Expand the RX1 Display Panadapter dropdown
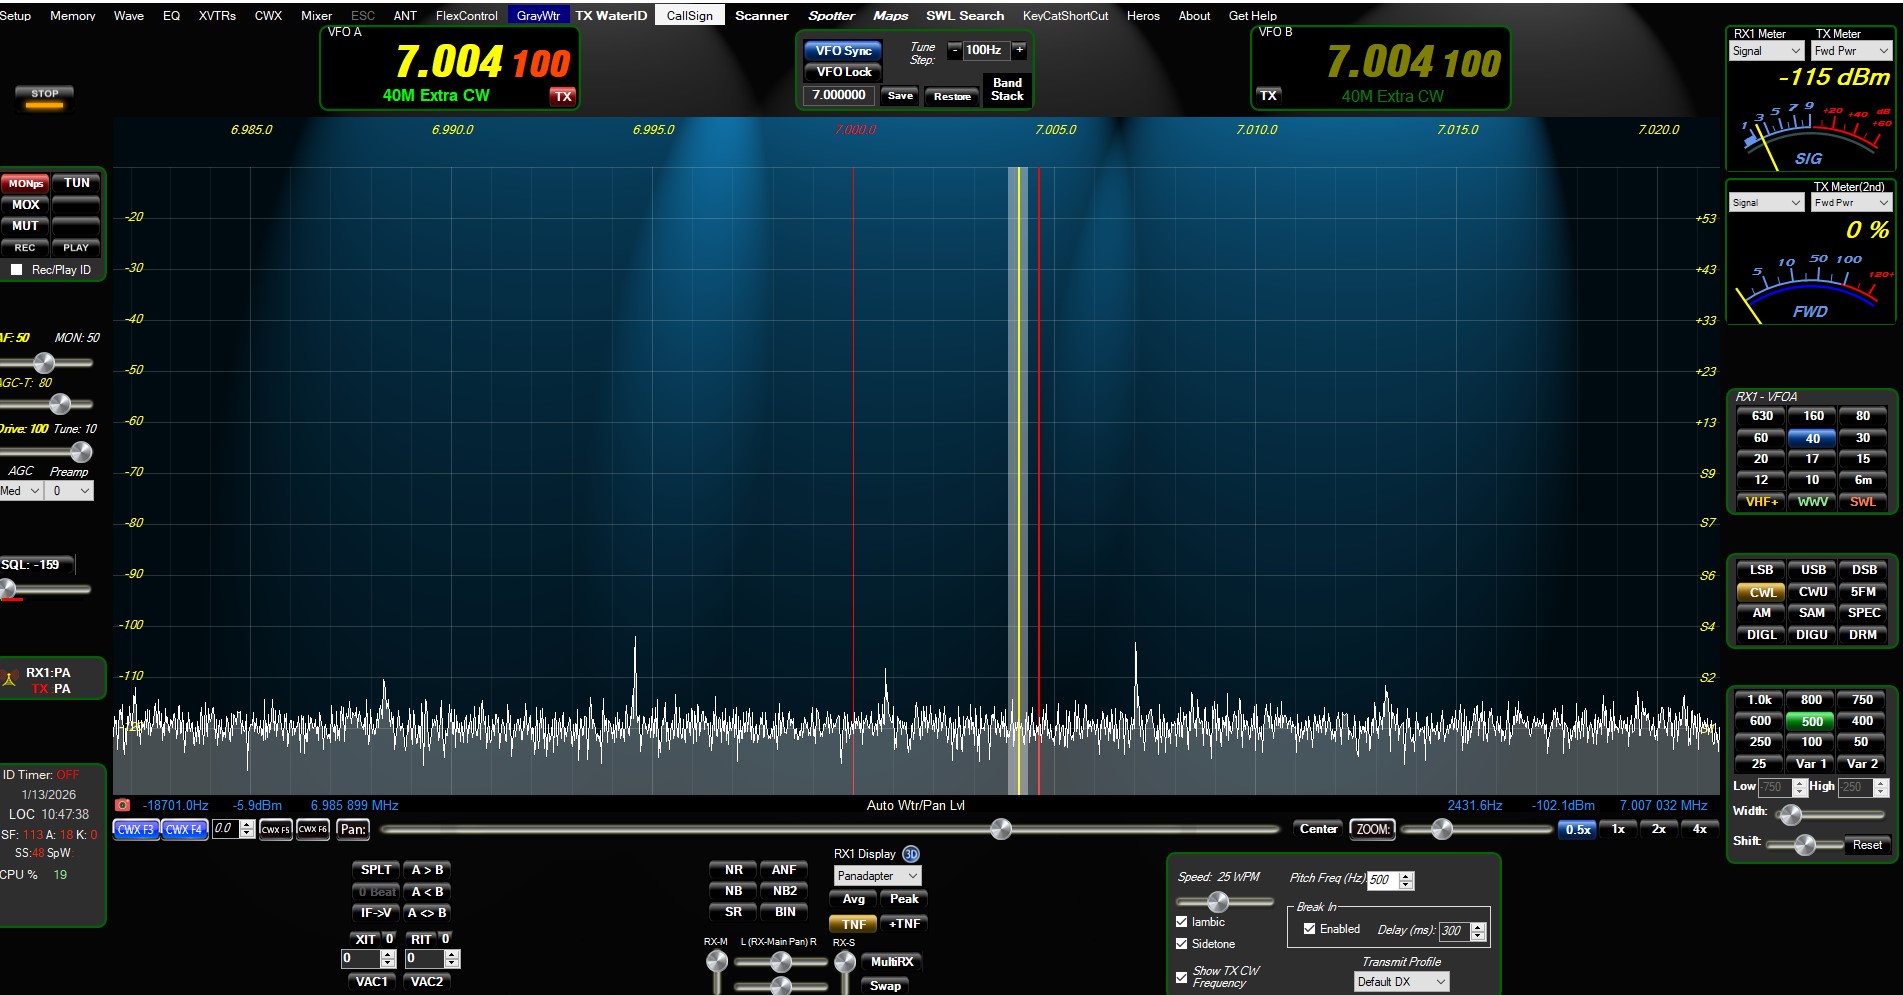This screenshot has height=995, width=1903. [x=876, y=876]
